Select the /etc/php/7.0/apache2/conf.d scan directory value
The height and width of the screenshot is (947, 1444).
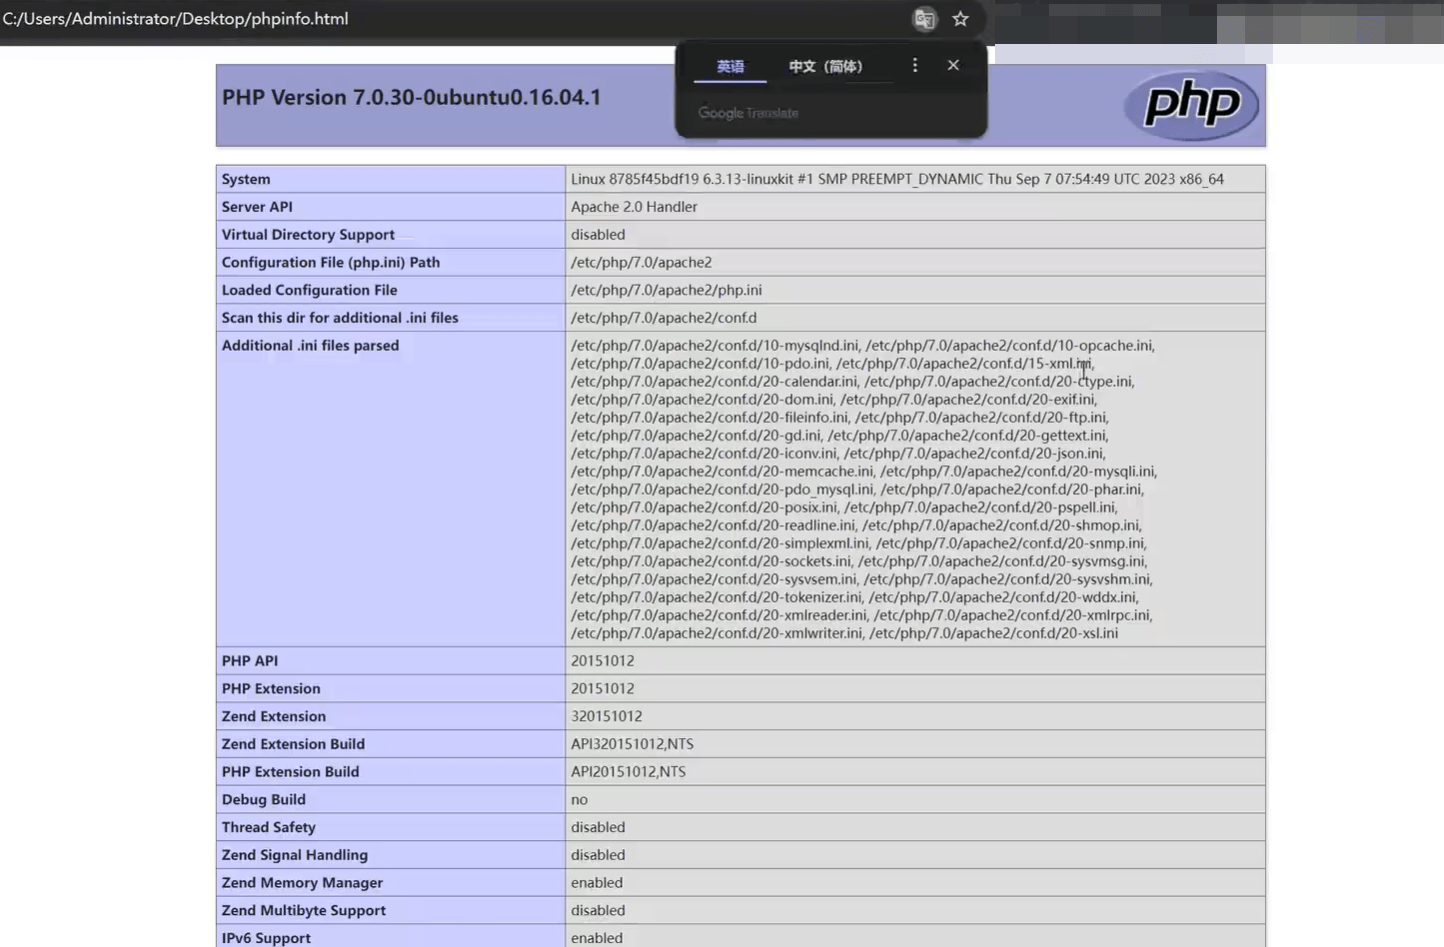[664, 318]
